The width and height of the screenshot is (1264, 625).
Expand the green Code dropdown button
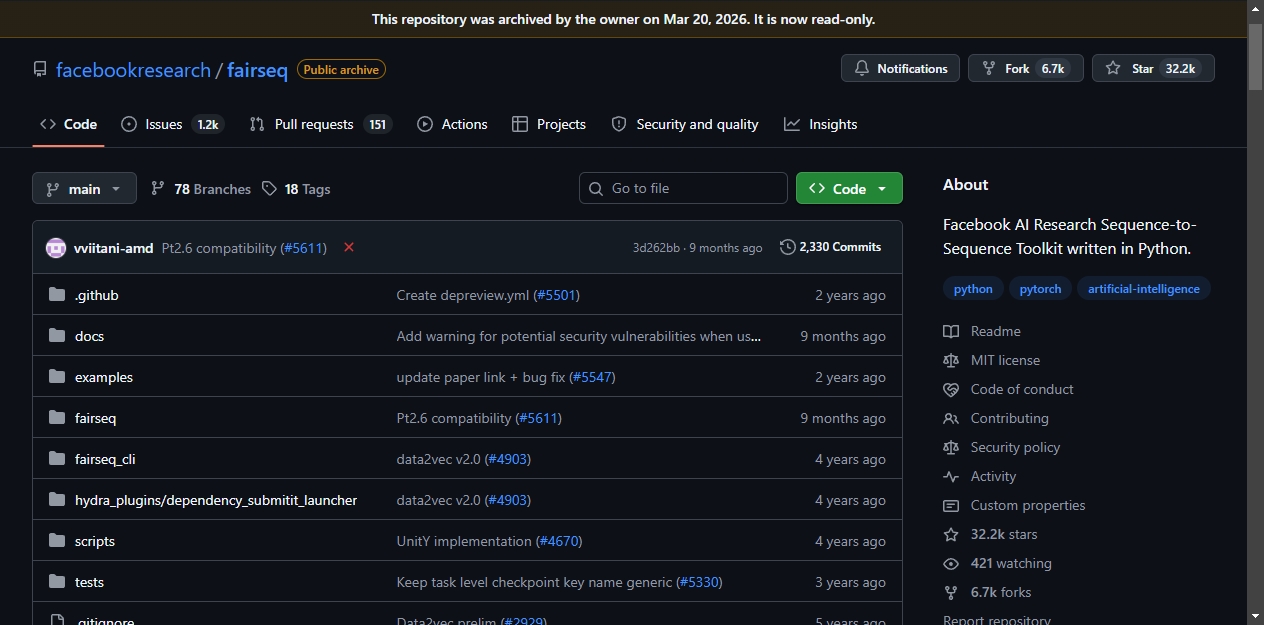(x=849, y=188)
